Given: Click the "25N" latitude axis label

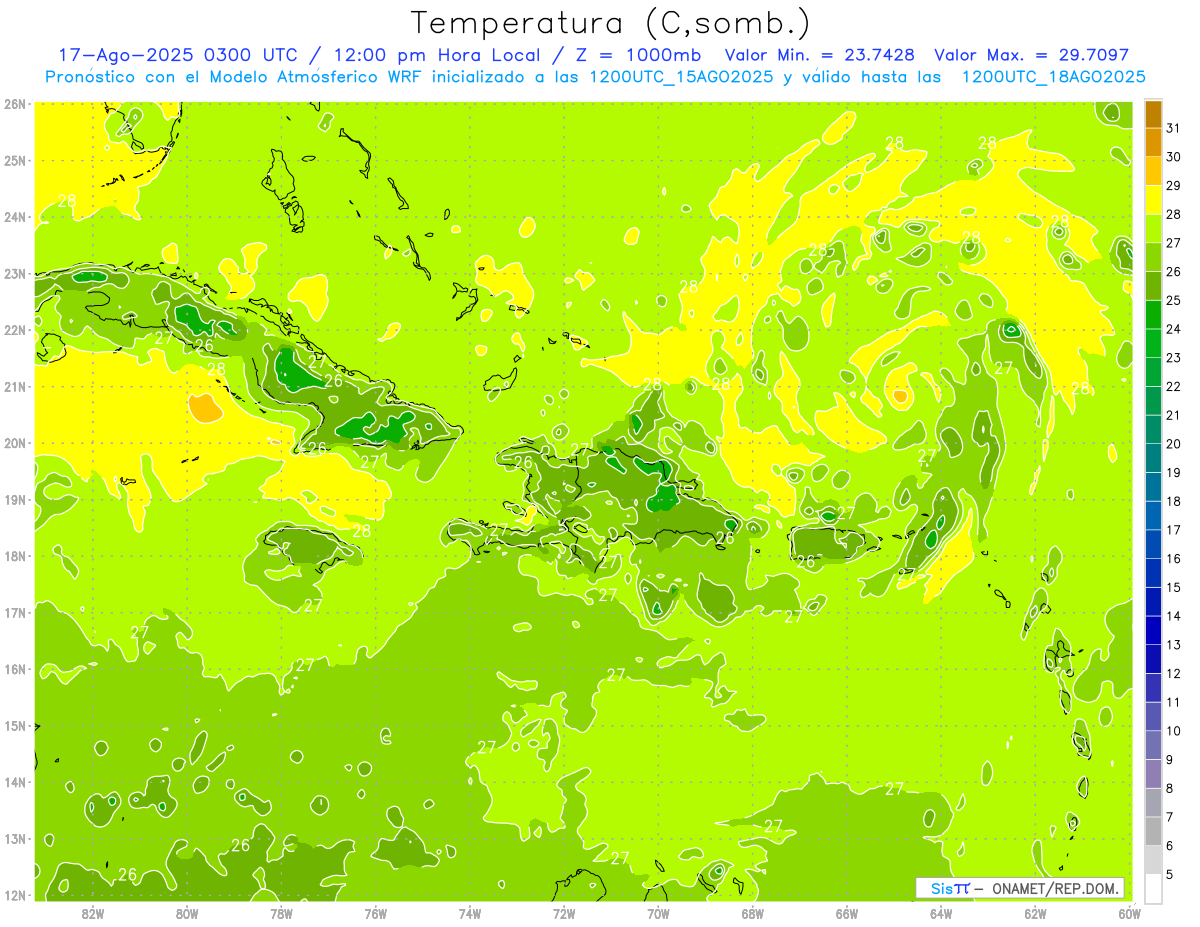Looking at the screenshot, I should [x=15, y=160].
